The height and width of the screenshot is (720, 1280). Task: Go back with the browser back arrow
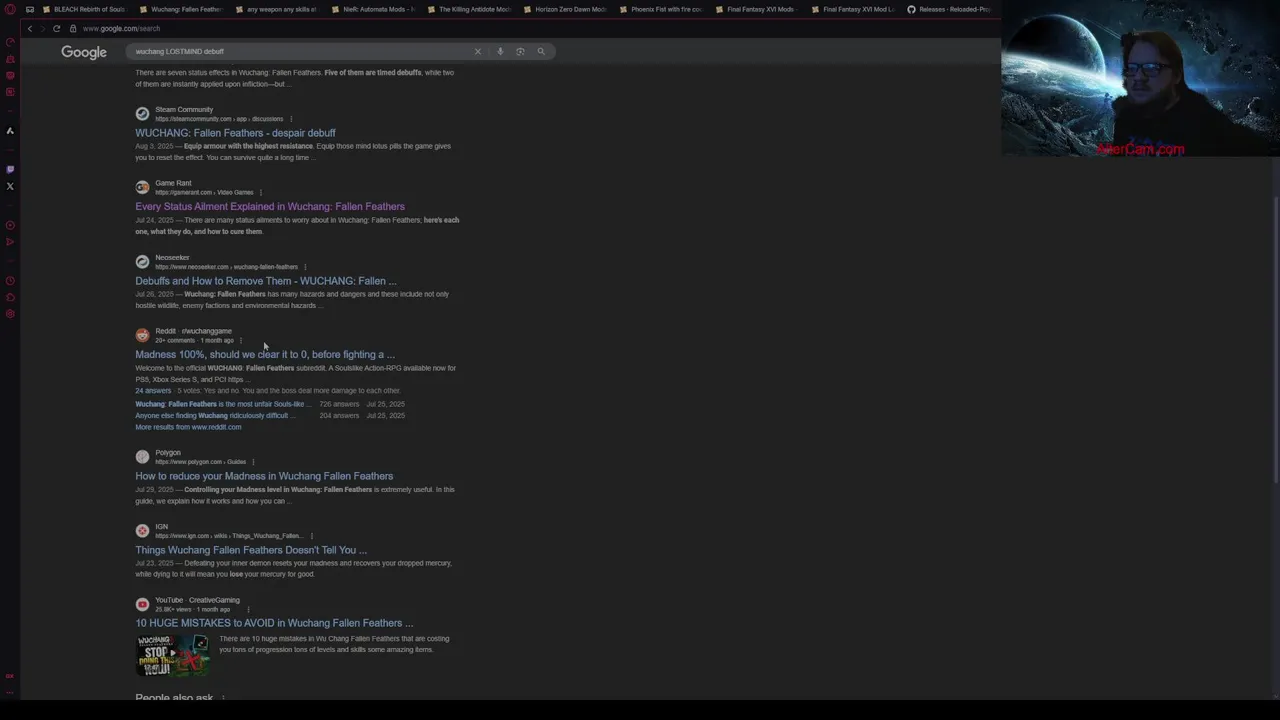(x=29, y=28)
